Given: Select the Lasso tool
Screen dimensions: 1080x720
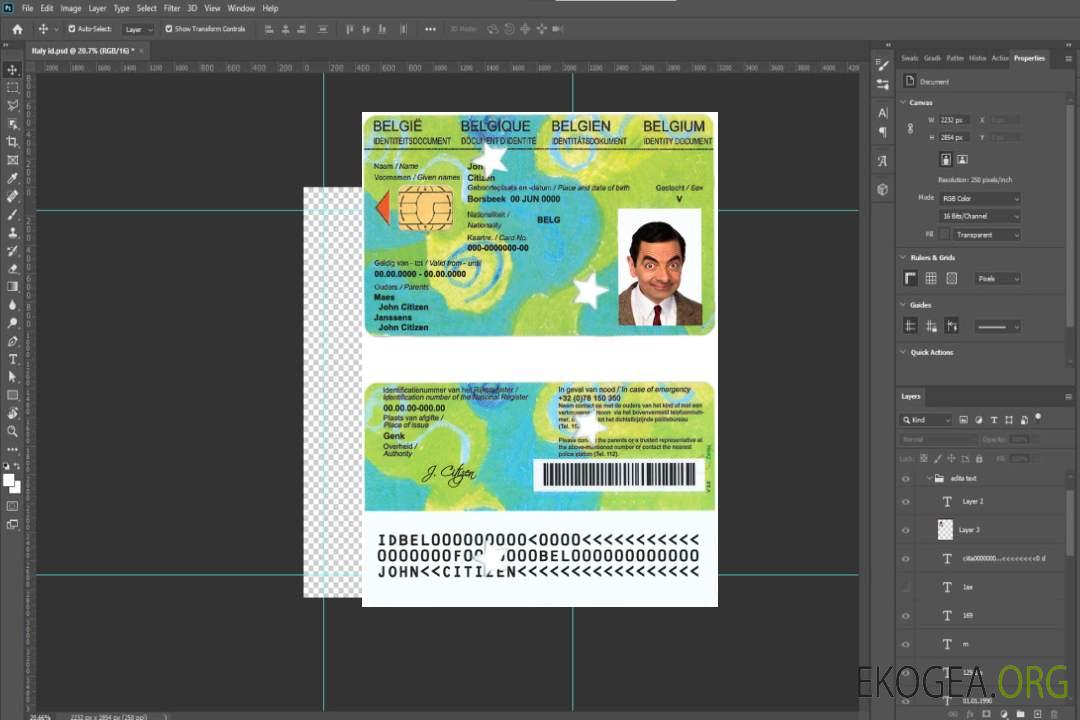Looking at the screenshot, I should coord(12,105).
